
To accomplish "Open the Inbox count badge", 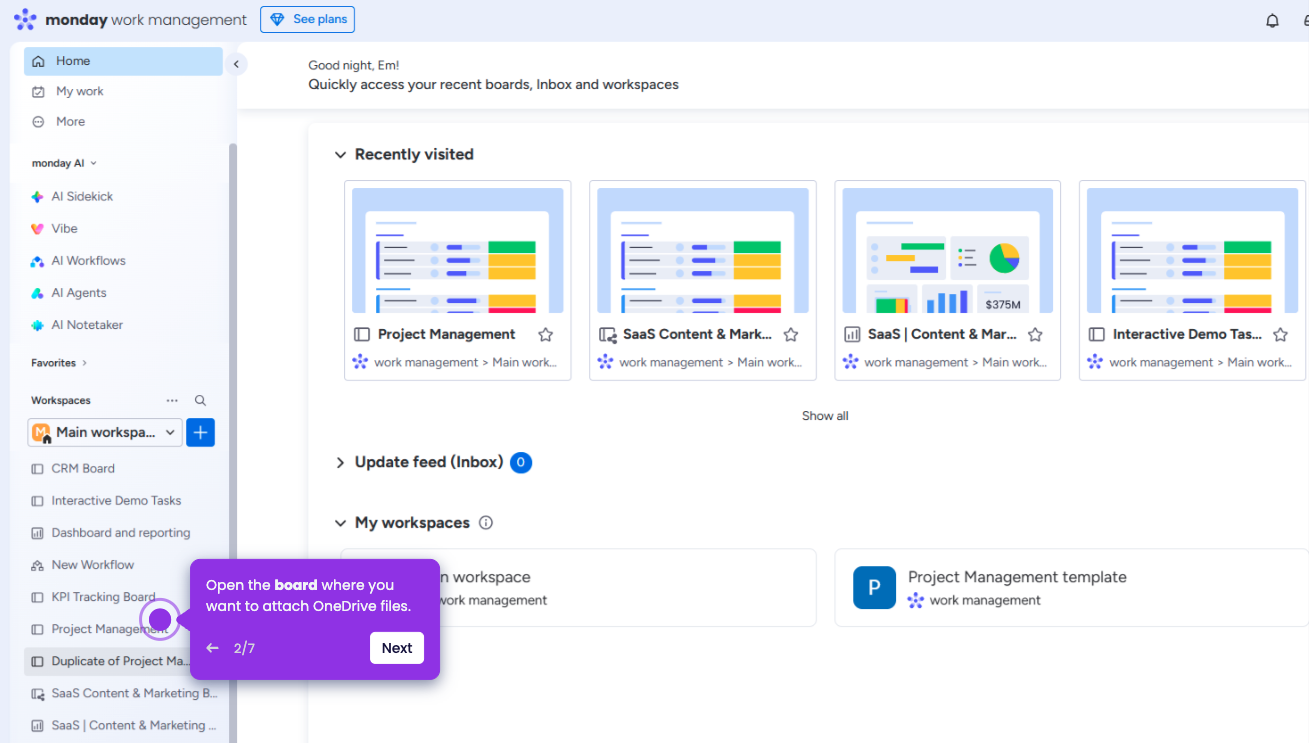I will (x=521, y=462).
